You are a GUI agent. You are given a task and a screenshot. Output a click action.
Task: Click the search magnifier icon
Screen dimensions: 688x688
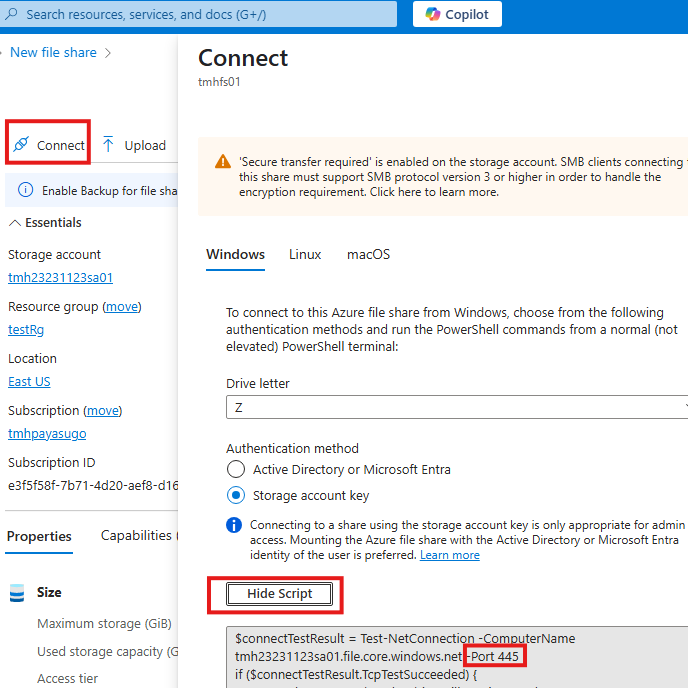coord(11,14)
